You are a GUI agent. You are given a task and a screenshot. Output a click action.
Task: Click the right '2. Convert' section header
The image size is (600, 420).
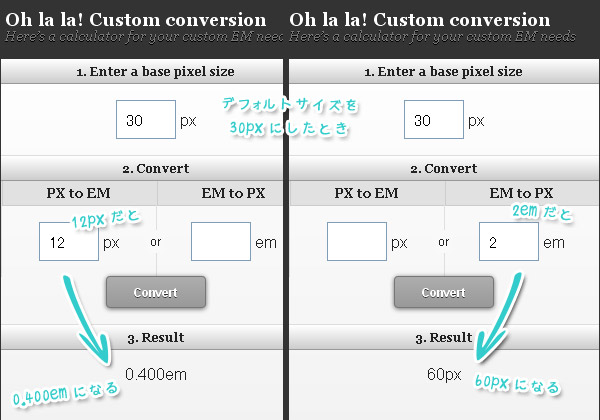click(444, 168)
